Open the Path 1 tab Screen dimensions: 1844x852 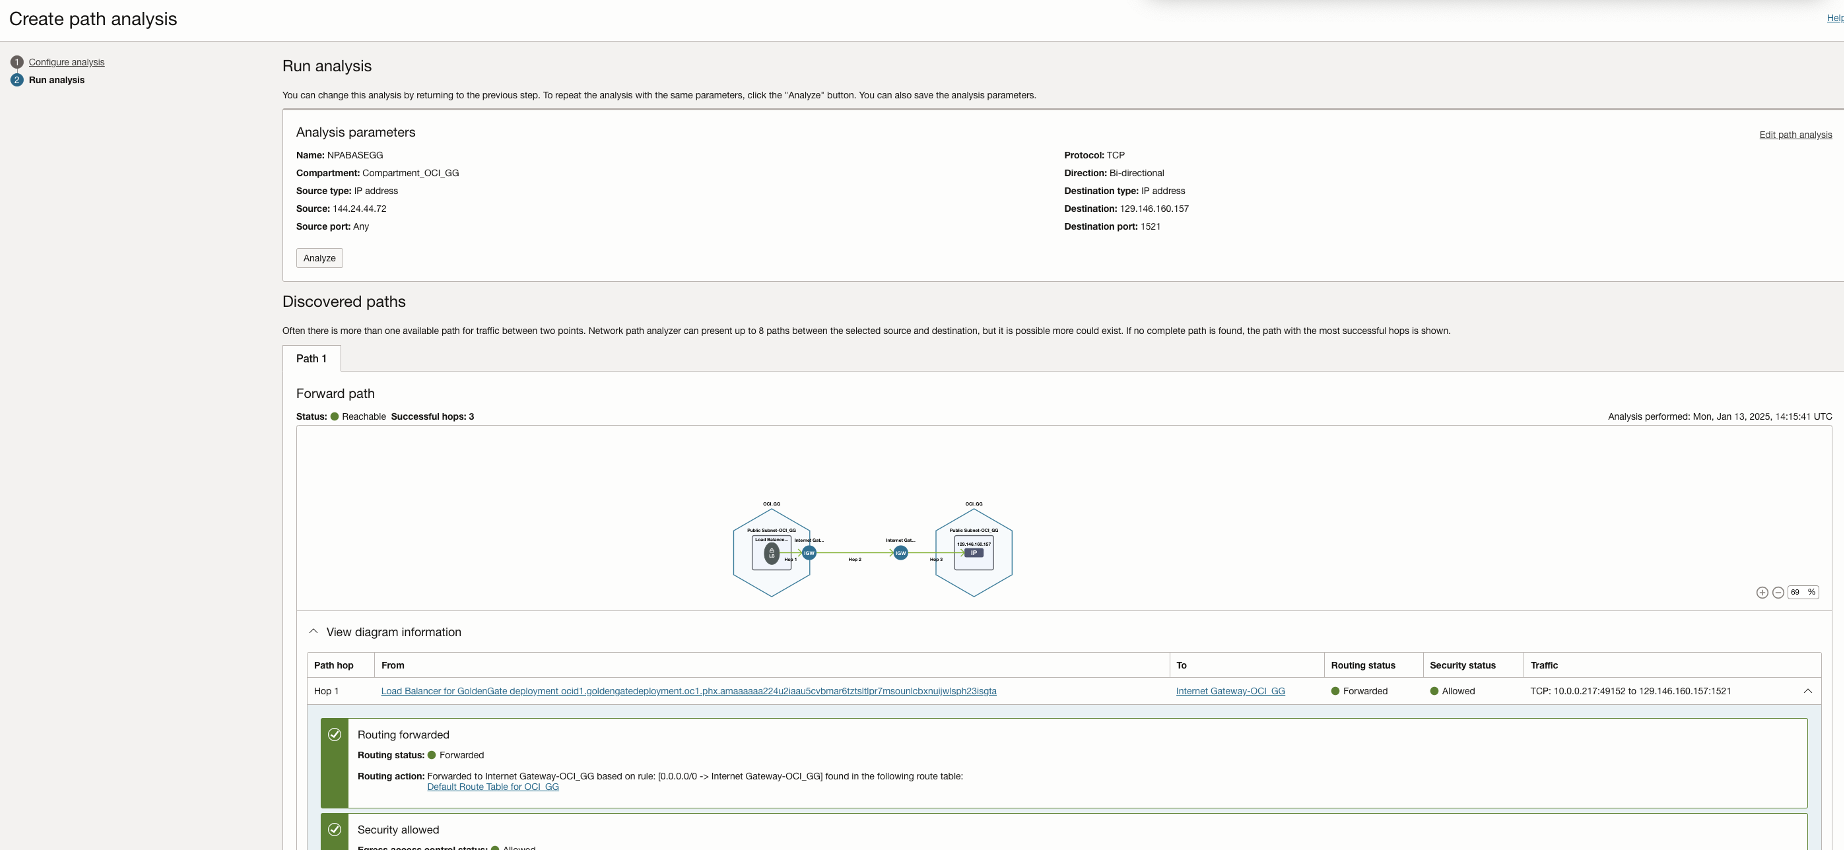(x=311, y=358)
